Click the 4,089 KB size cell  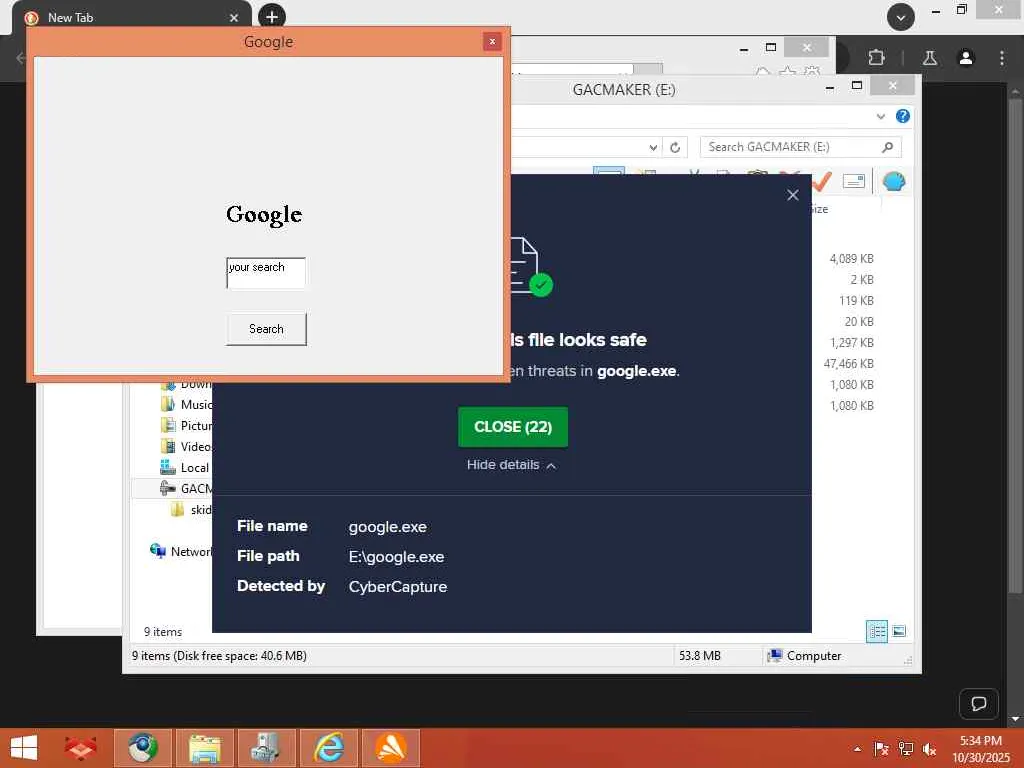point(851,259)
